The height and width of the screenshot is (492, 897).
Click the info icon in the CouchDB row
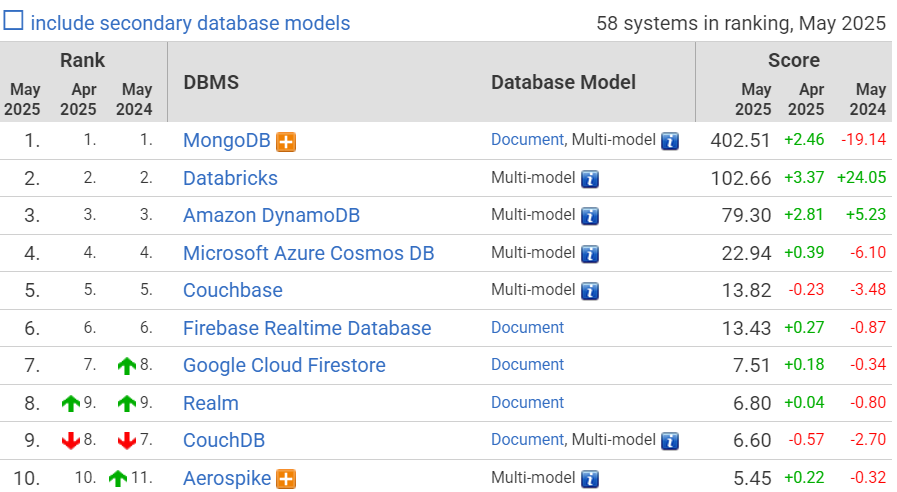pyautogui.click(x=670, y=441)
